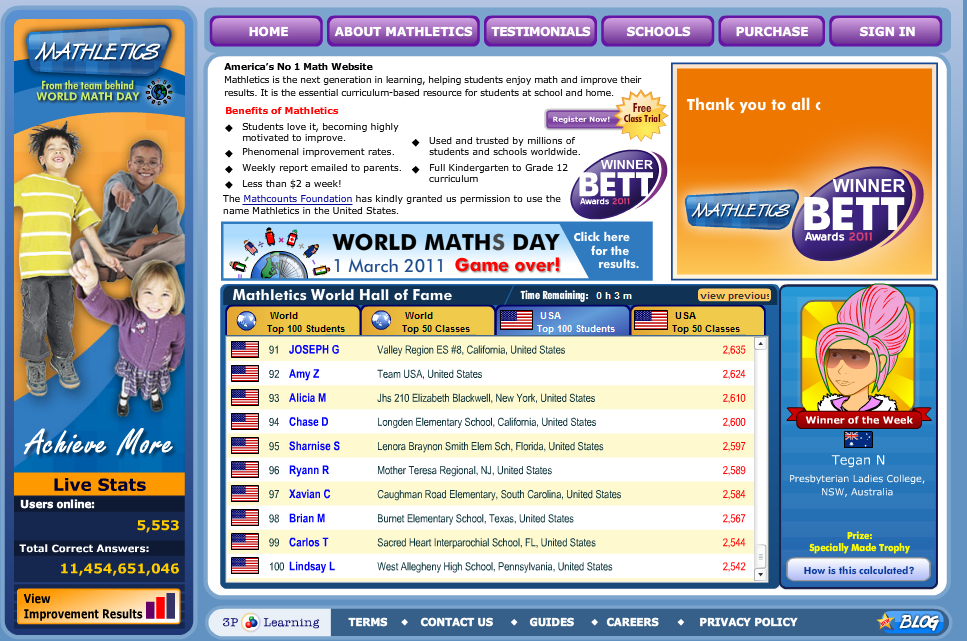Click the US flag beside Carlos T

pos(245,542)
